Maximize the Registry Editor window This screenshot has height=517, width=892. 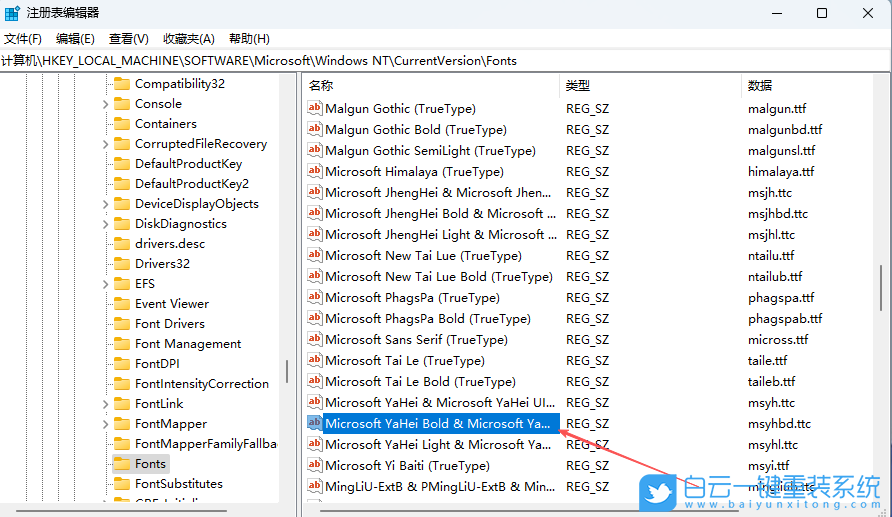pos(821,13)
